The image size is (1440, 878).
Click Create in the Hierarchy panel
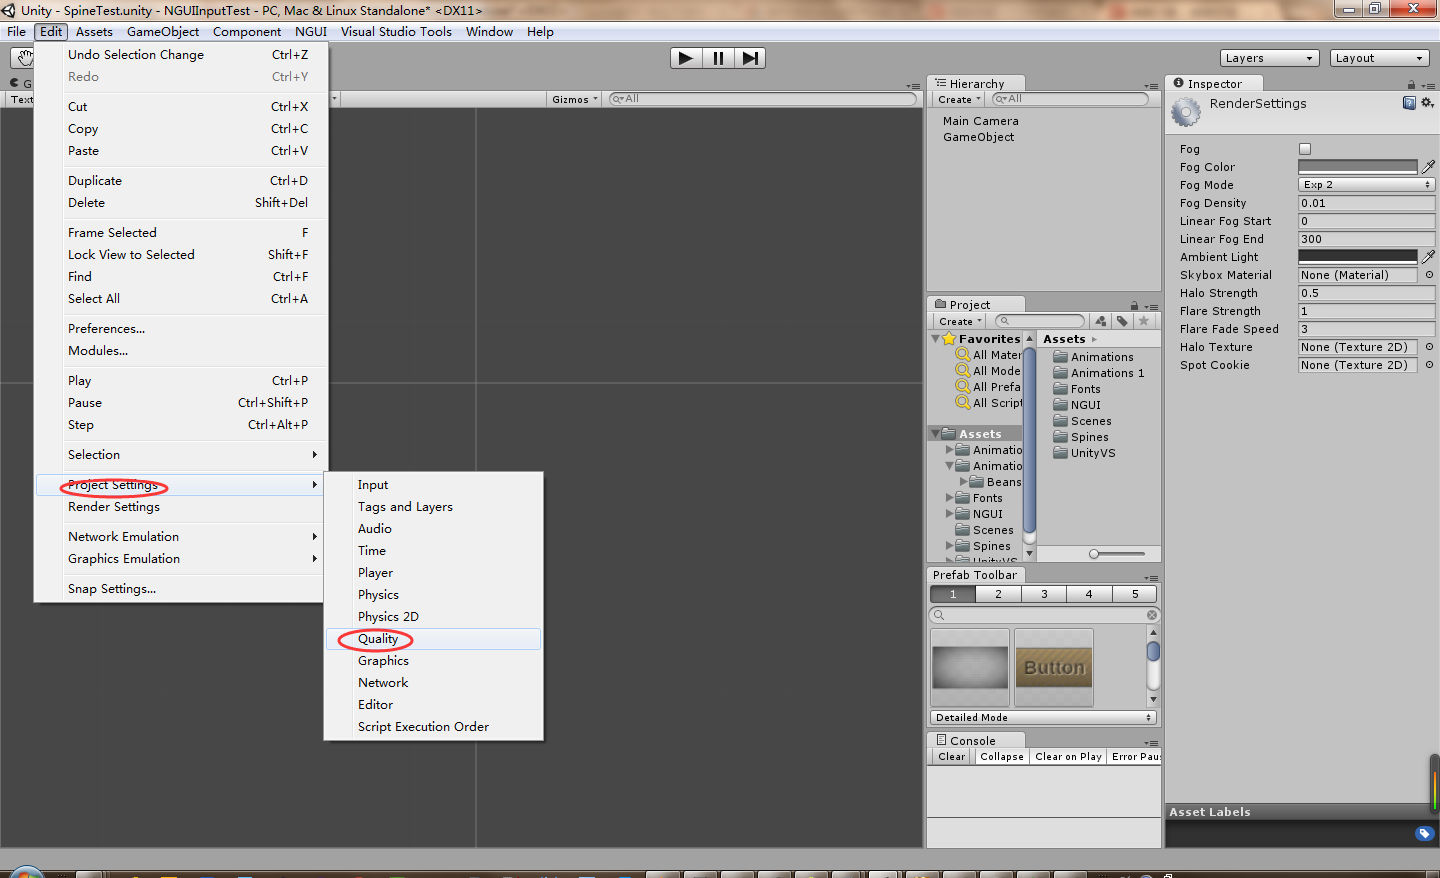[956, 99]
